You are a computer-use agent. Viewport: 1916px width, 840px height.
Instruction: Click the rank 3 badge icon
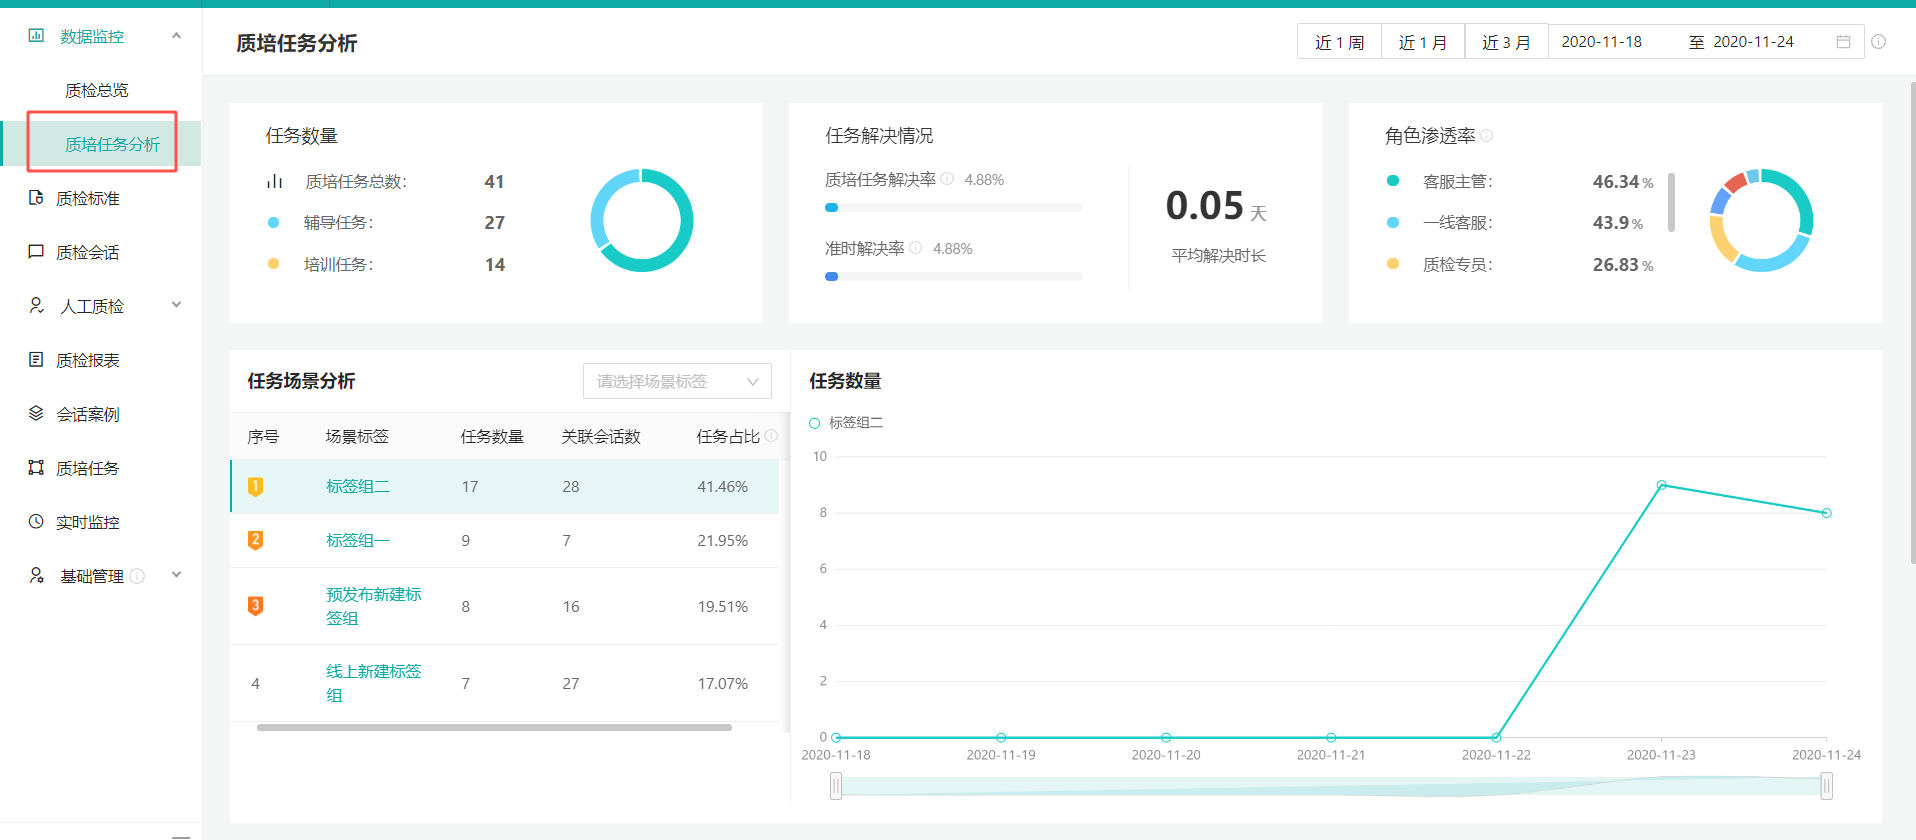(255, 606)
